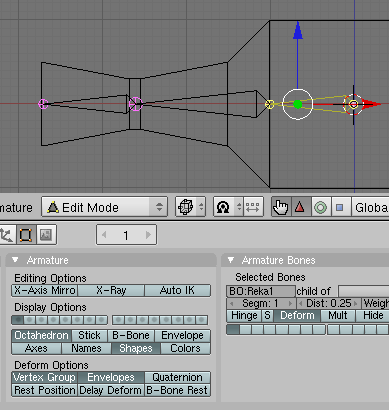Image resolution: width=389 pixels, height=410 pixels.
Task: Toggle the B-Bone Rest button
Action: coord(177,390)
